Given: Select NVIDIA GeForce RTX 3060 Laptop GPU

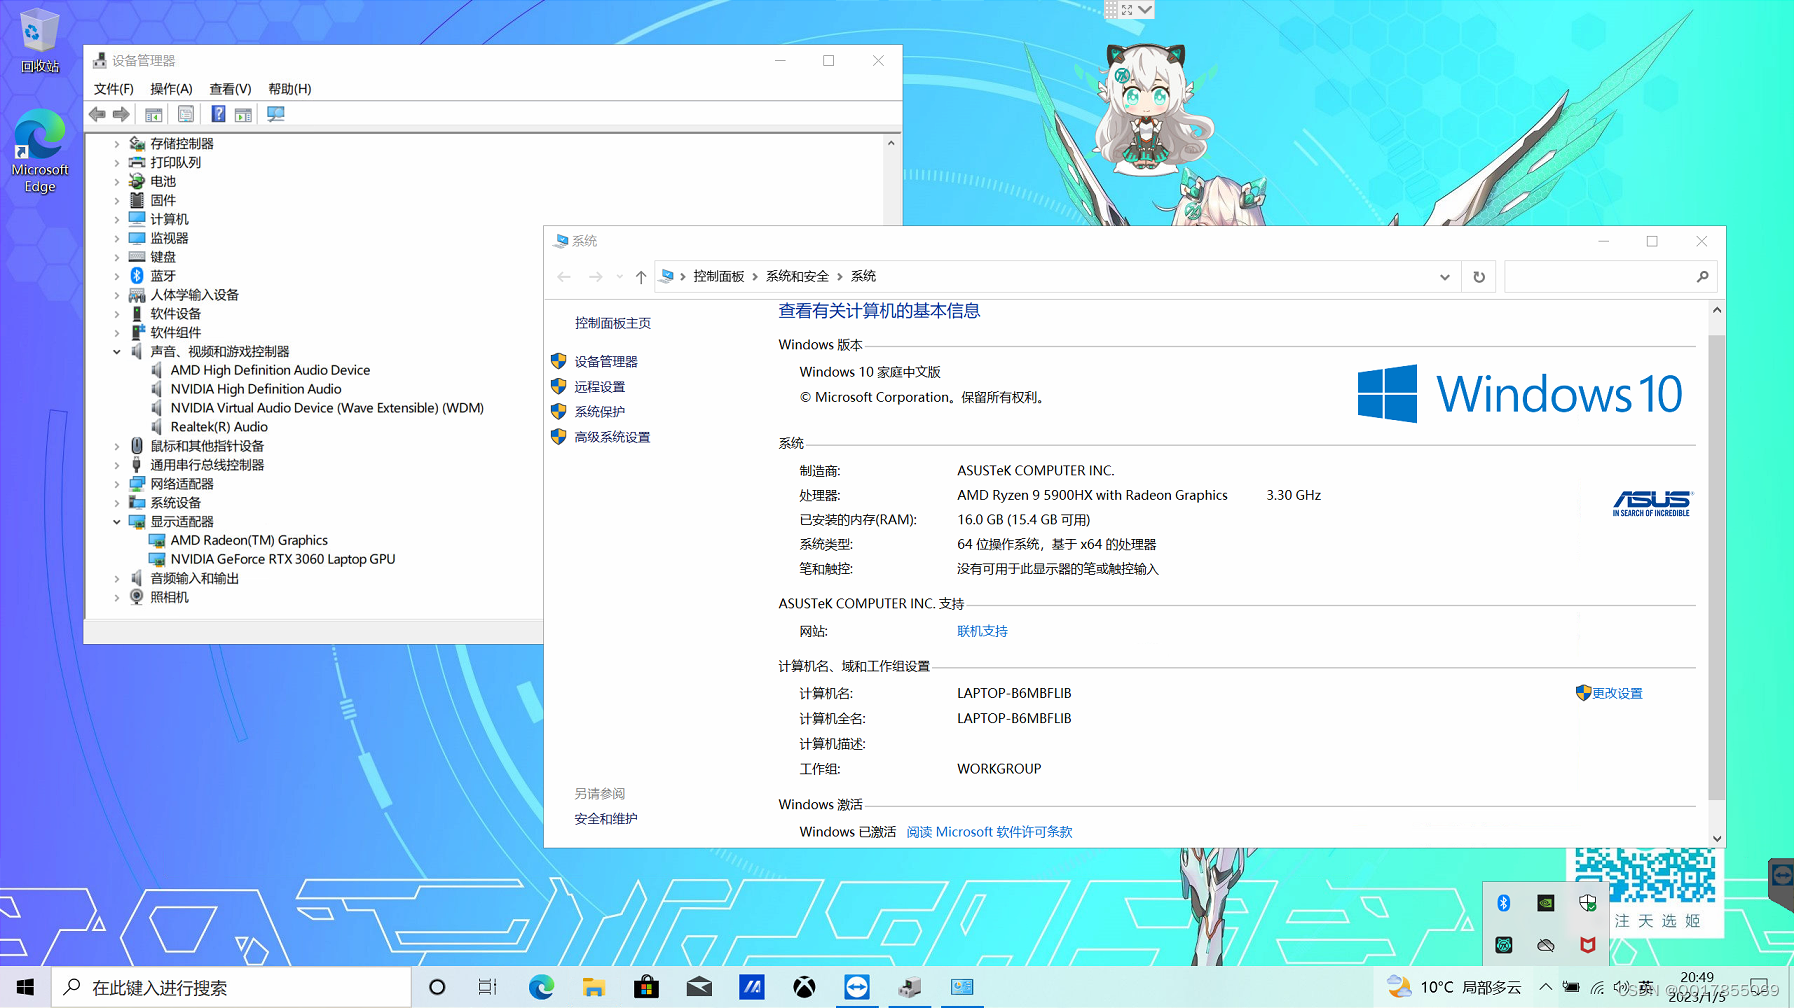Looking at the screenshot, I should coord(283,560).
